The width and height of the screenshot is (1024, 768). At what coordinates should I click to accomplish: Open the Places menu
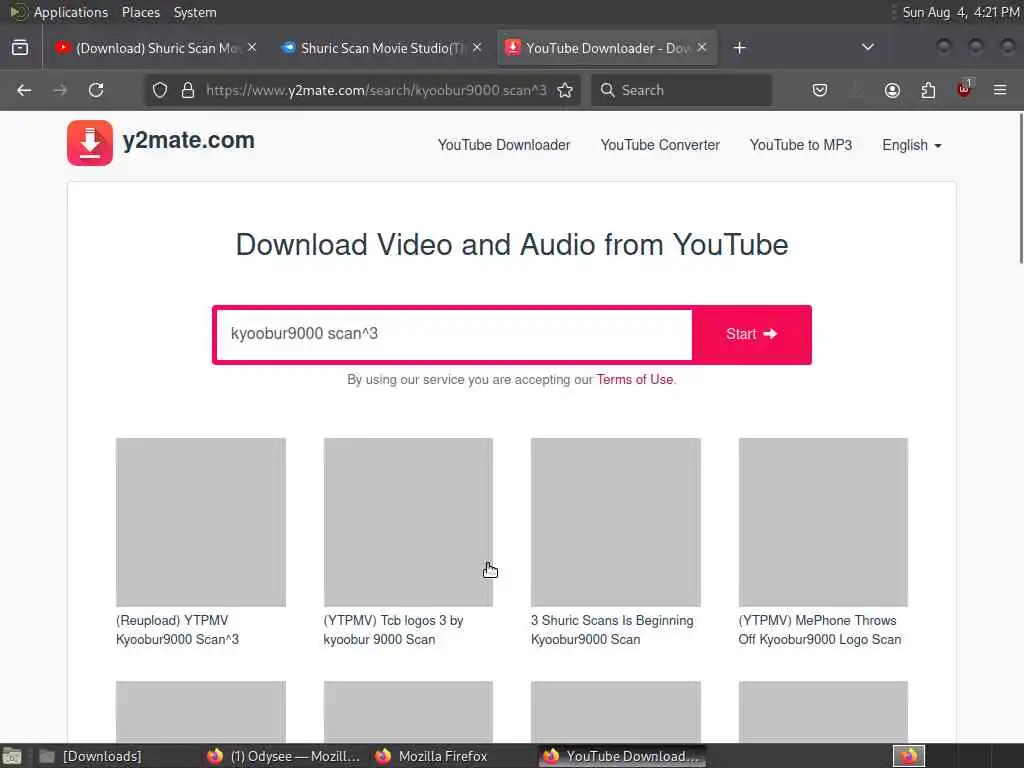pyautogui.click(x=140, y=12)
